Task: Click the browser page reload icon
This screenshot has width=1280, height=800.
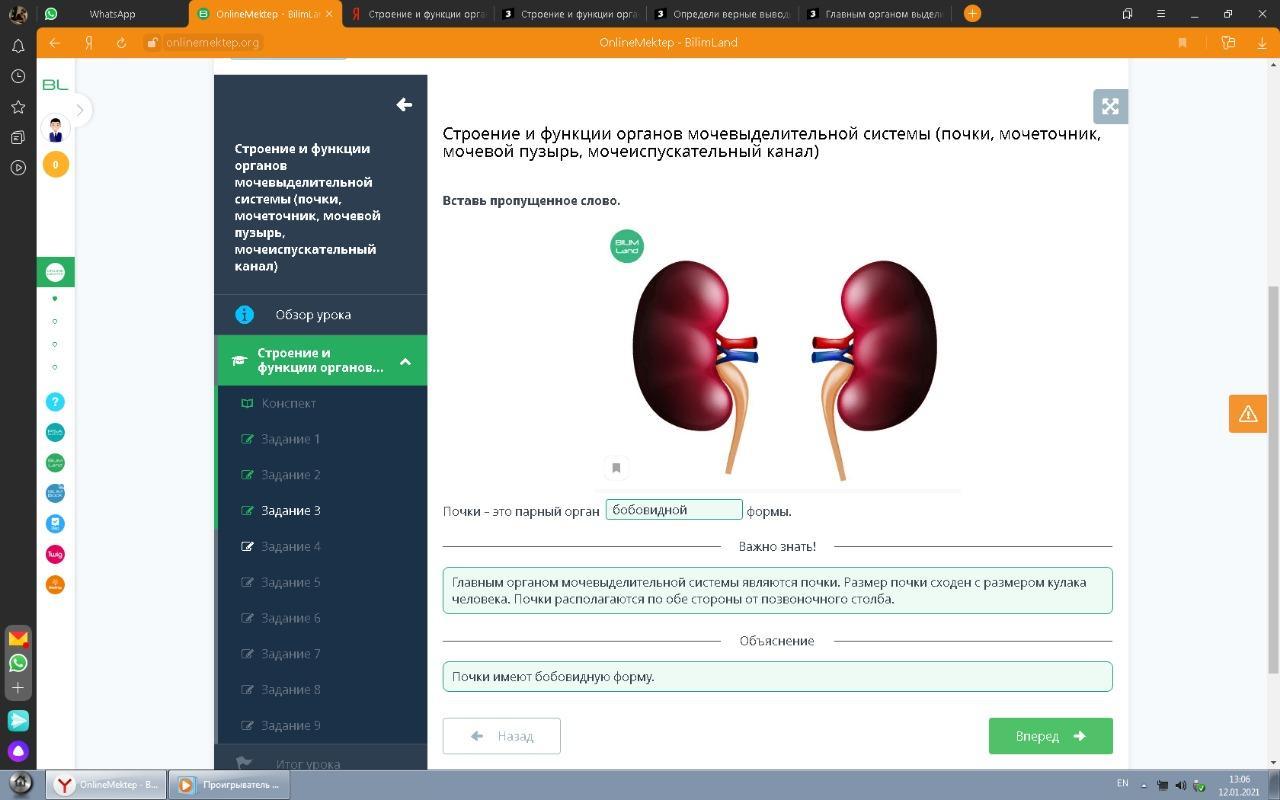Action: (121, 43)
